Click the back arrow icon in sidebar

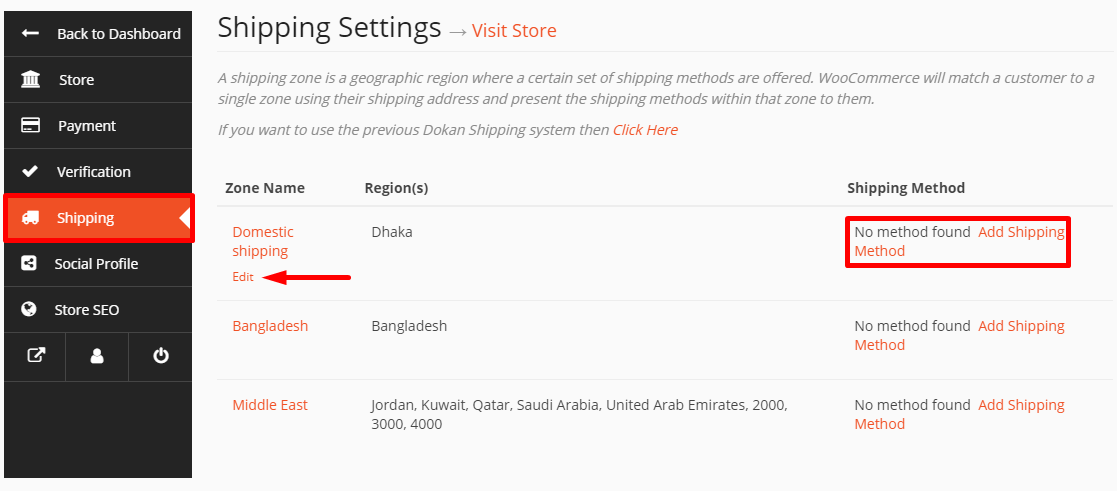[x=30, y=34]
